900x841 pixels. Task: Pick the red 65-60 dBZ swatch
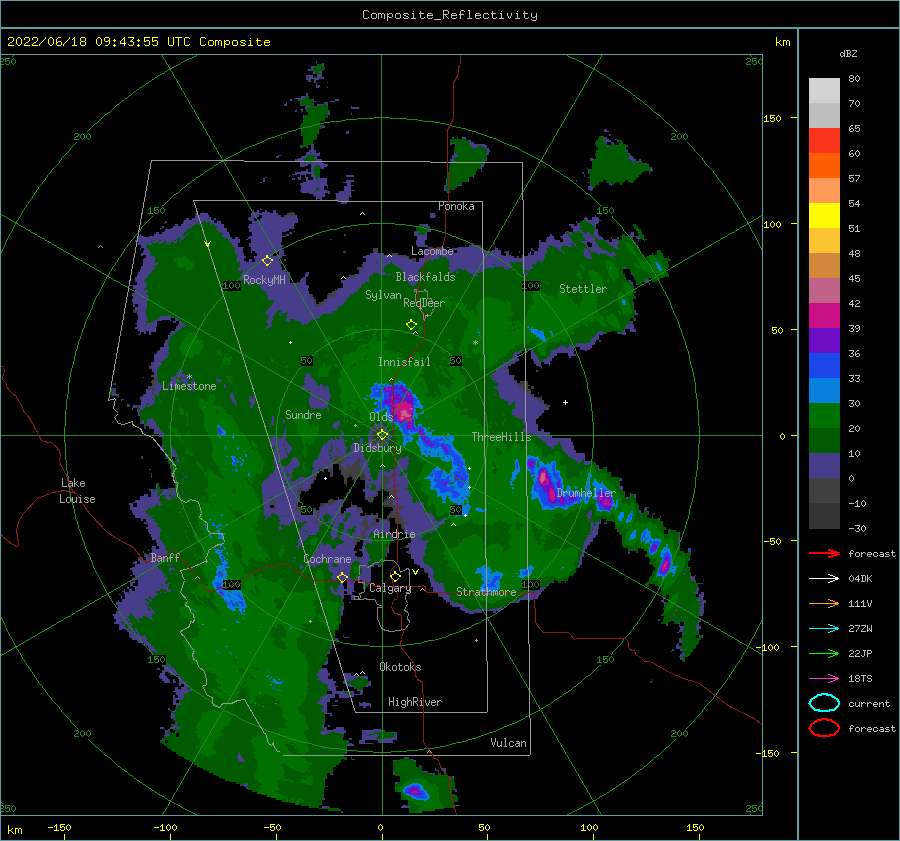coord(824,141)
